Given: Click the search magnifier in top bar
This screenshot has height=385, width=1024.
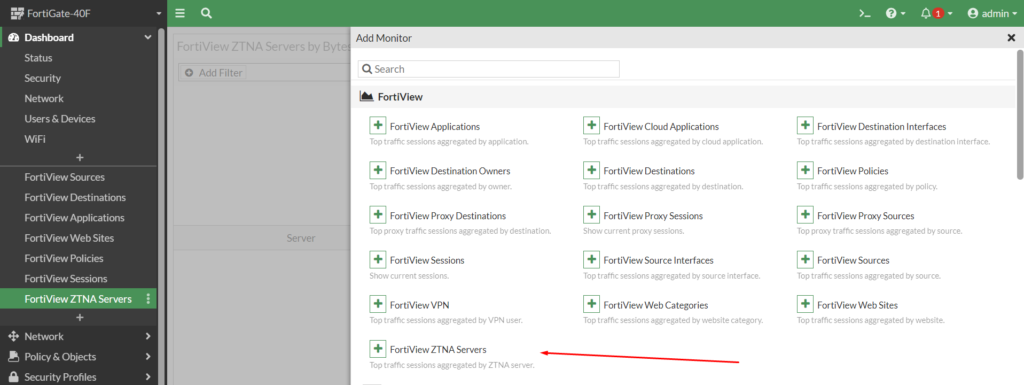Looking at the screenshot, I should (206, 13).
